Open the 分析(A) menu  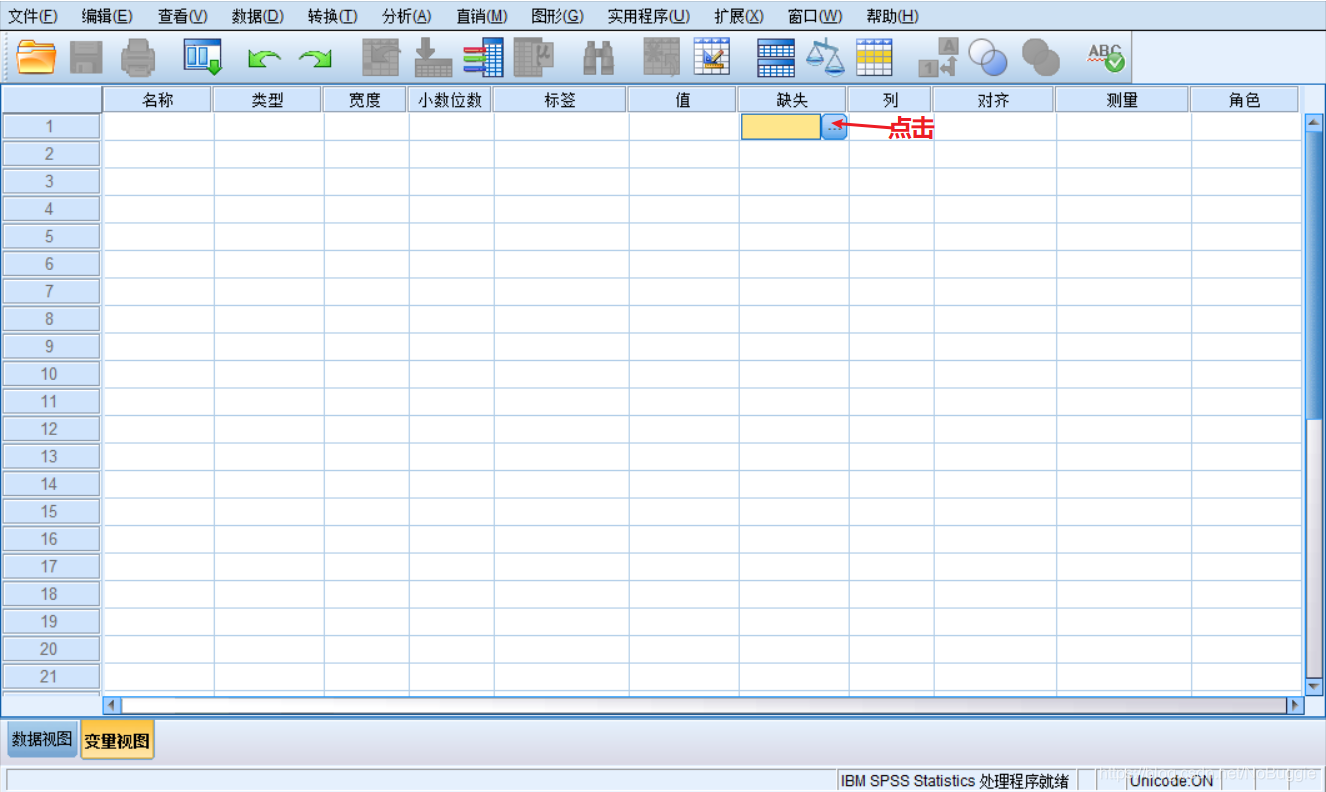[407, 16]
